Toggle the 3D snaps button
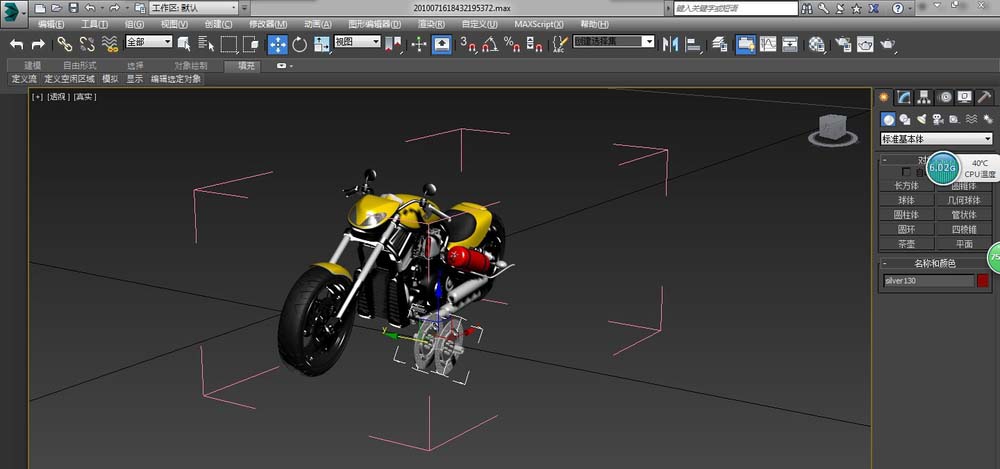 click(x=468, y=44)
